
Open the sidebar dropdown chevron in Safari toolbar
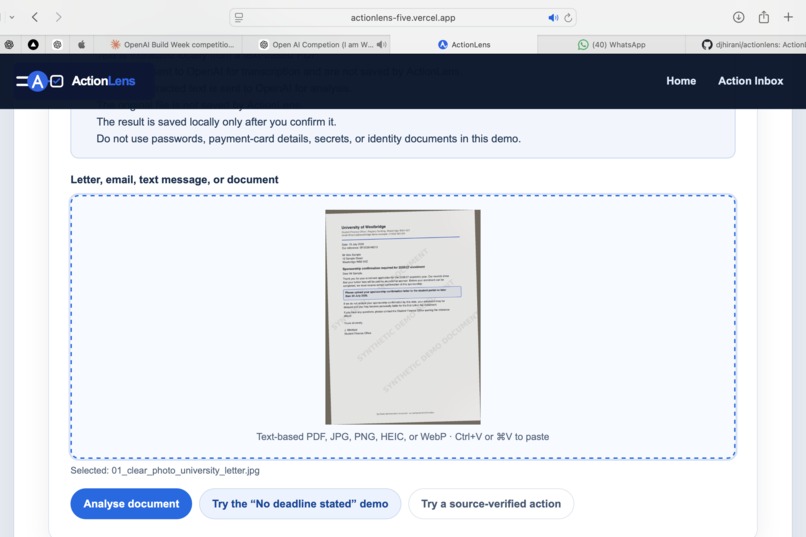[x=12, y=17]
